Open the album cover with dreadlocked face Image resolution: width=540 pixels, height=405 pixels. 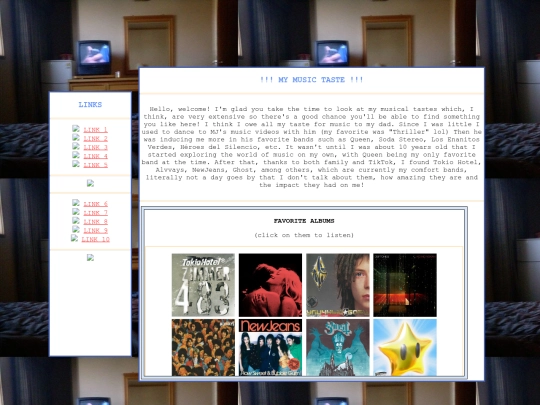coord(338,285)
